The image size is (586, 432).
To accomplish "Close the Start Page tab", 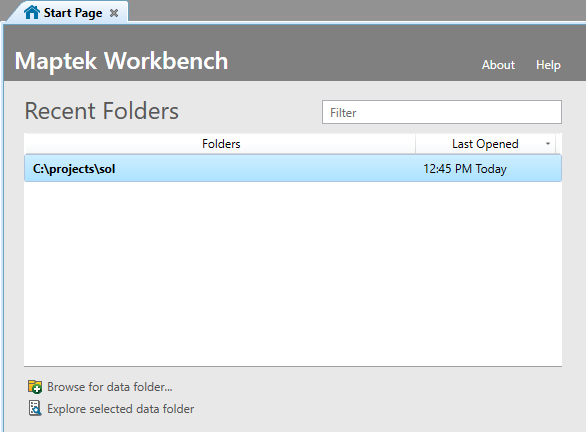I will 114,13.
